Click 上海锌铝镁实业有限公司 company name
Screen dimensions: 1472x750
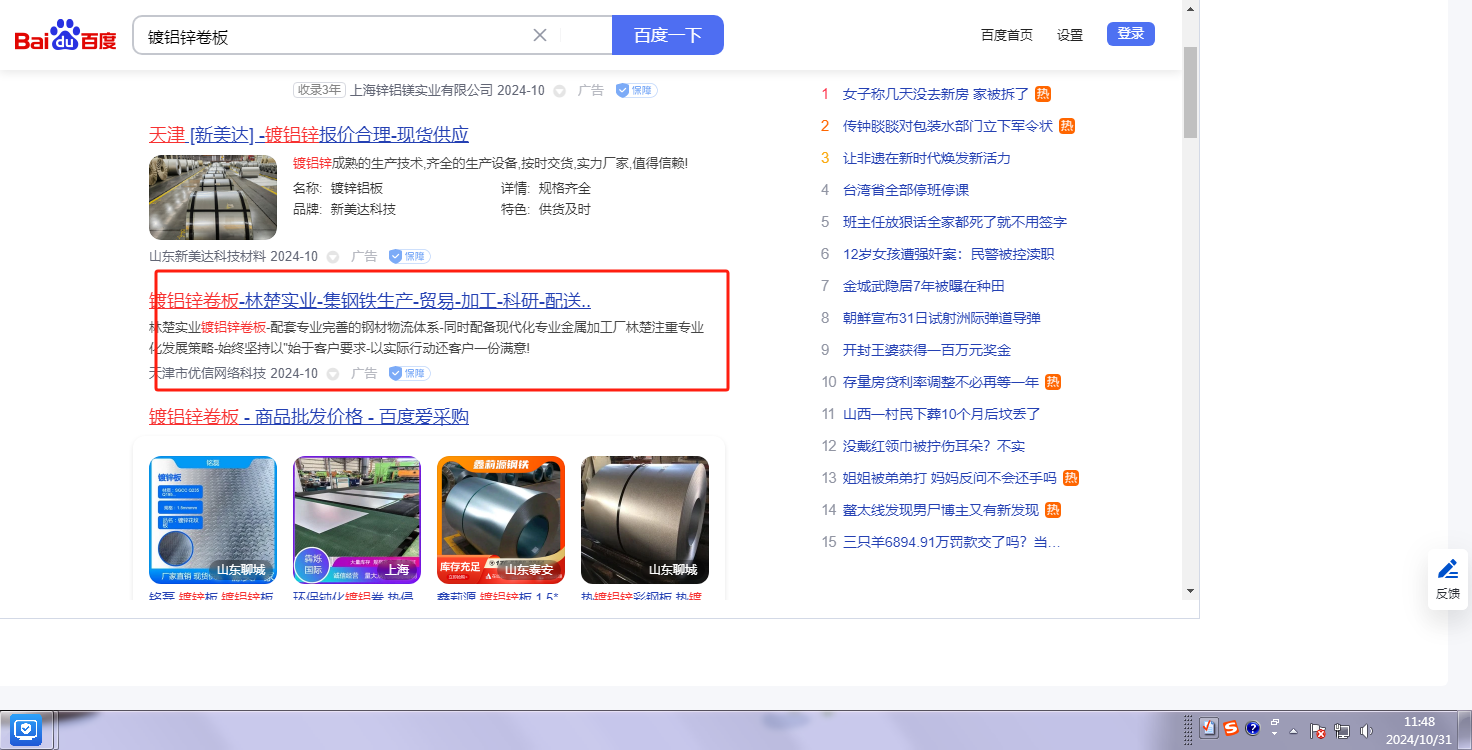pyautogui.click(x=422, y=90)
